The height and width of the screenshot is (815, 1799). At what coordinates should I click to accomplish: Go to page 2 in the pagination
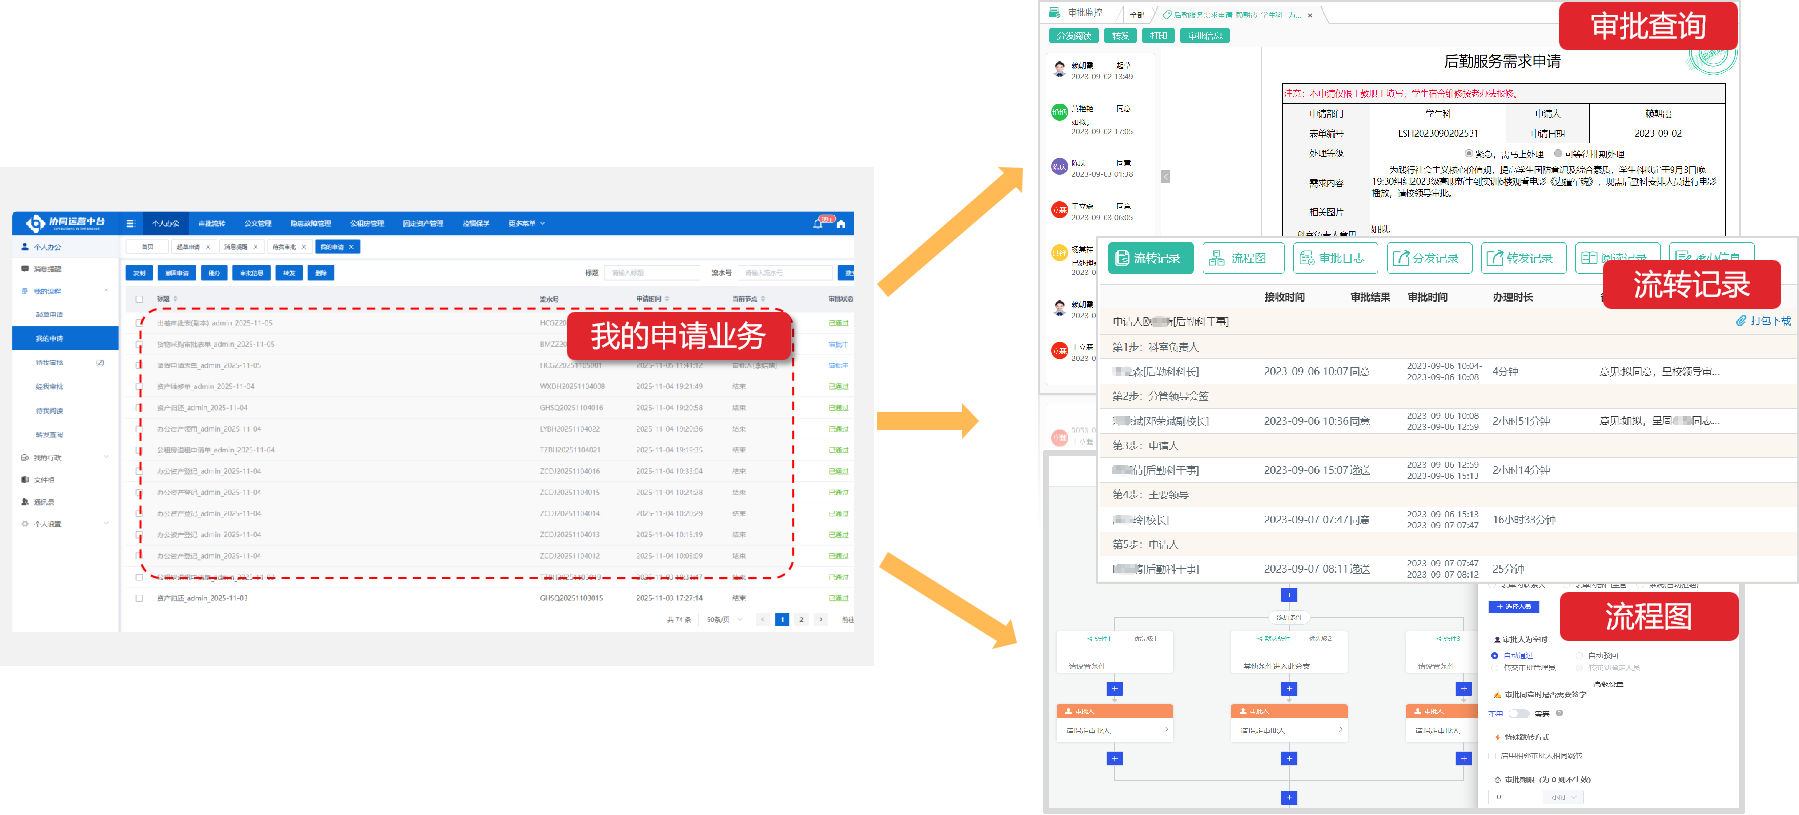click(801, 620)
